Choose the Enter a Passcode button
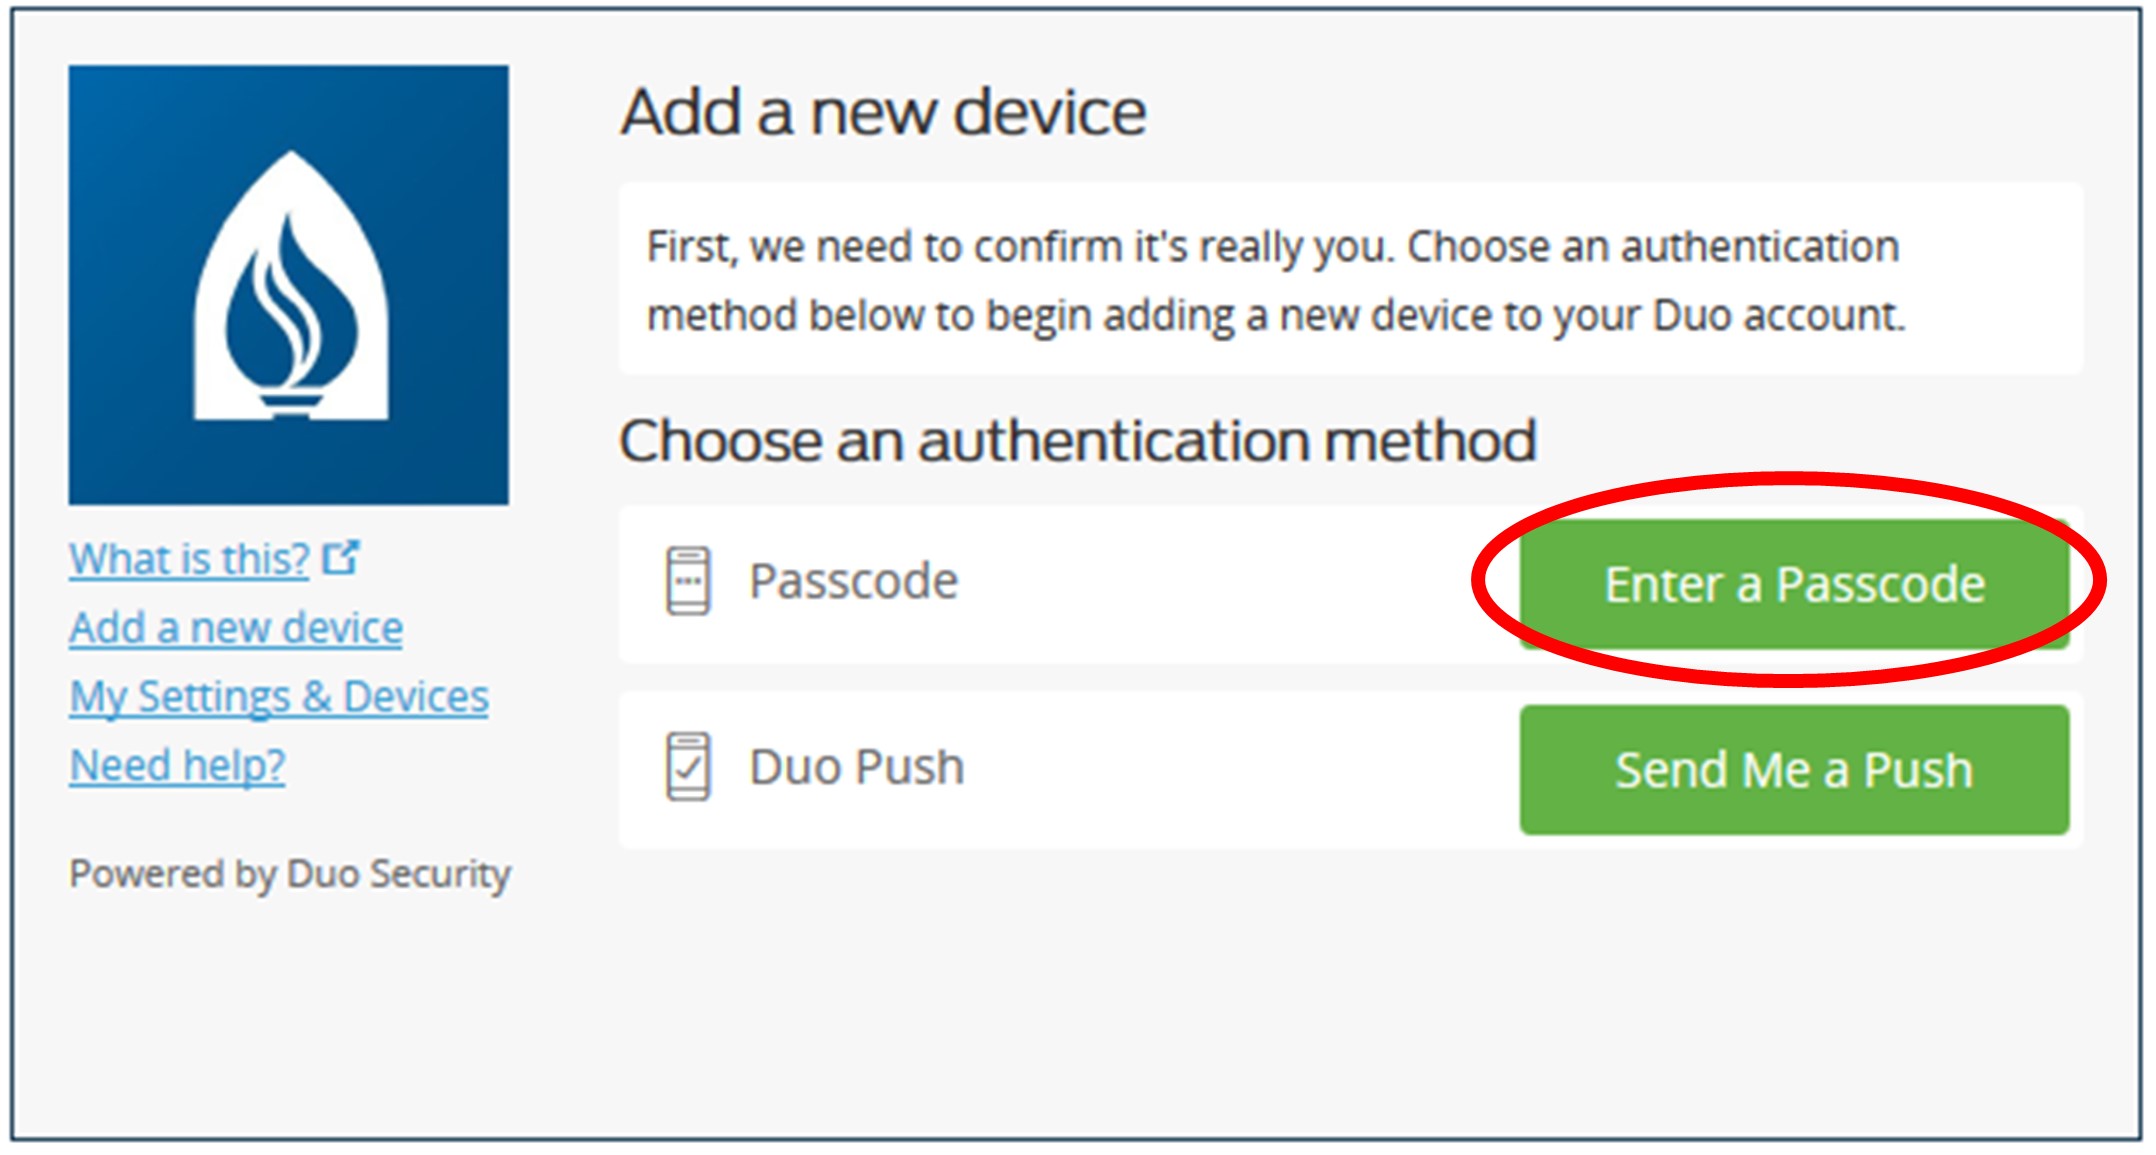The height and width of the screenshot is (1155, 2156). point(1794,584)
